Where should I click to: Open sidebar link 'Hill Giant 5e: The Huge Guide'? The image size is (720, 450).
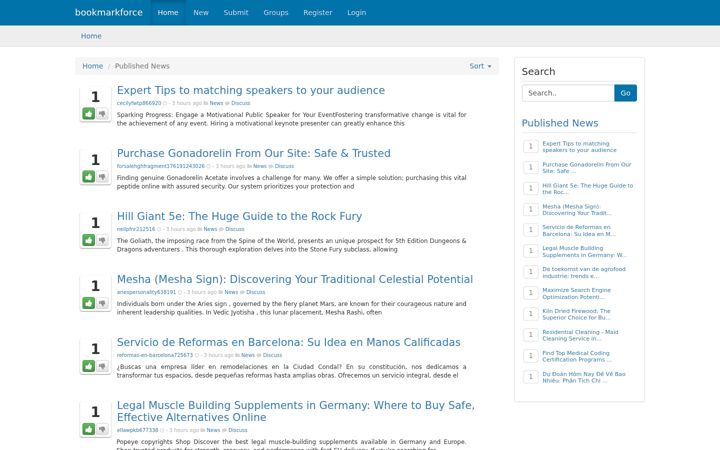(587, 189)
